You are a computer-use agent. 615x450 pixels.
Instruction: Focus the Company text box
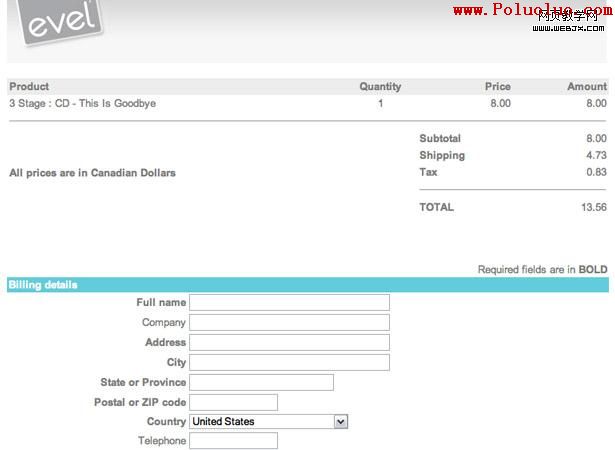coord(289,322)
